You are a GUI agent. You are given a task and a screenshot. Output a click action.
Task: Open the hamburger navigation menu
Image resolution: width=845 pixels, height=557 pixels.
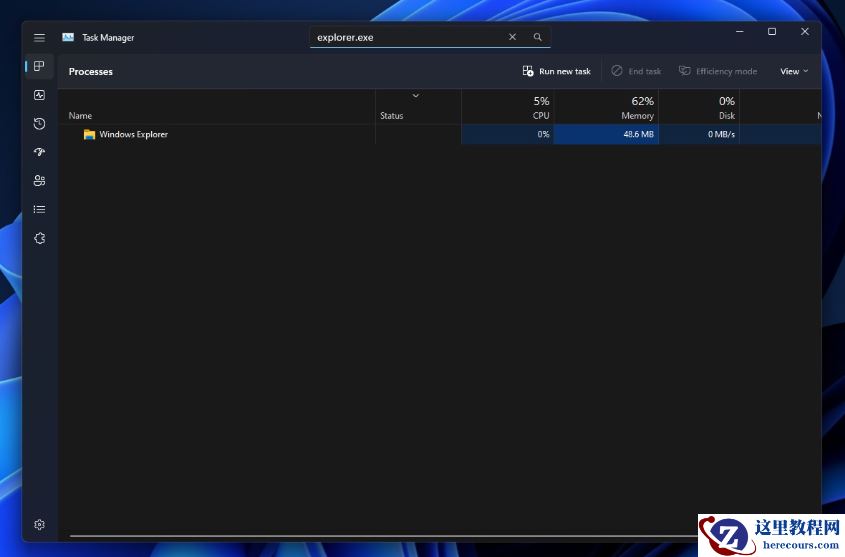[x=39, y=38]
